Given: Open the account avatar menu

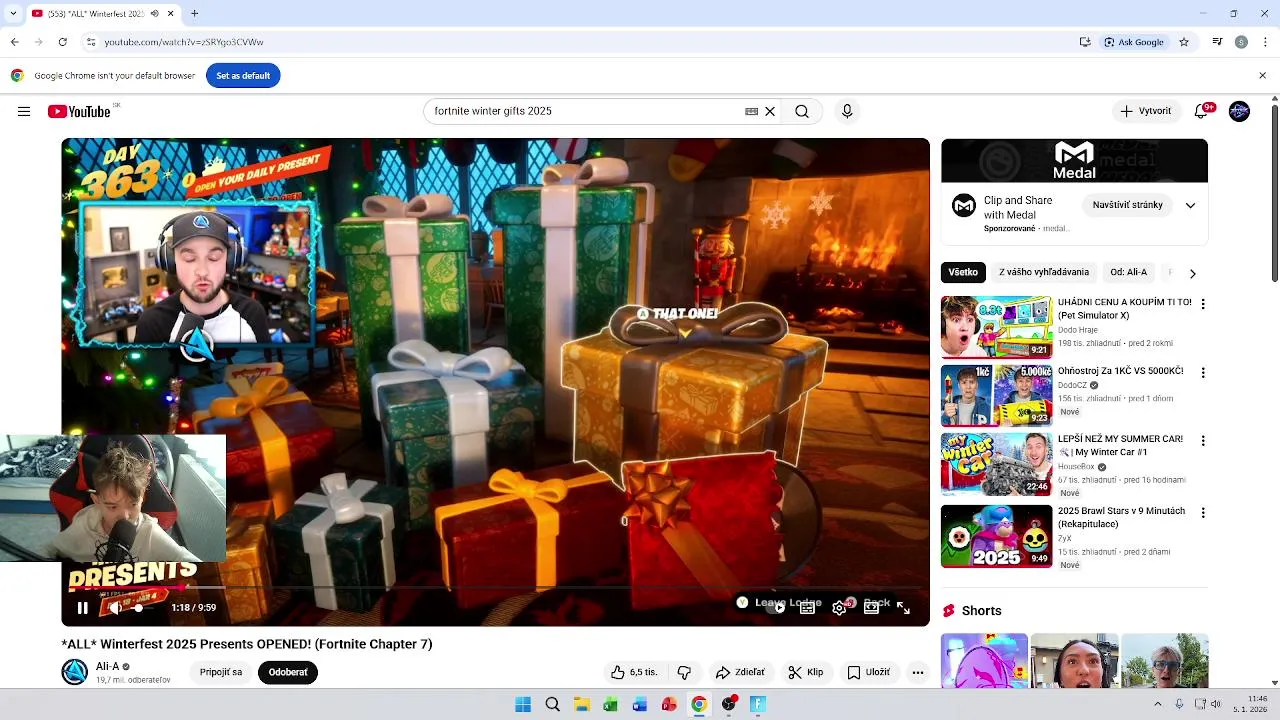Looking at the screenshot, I should (x=1239, y=111).
